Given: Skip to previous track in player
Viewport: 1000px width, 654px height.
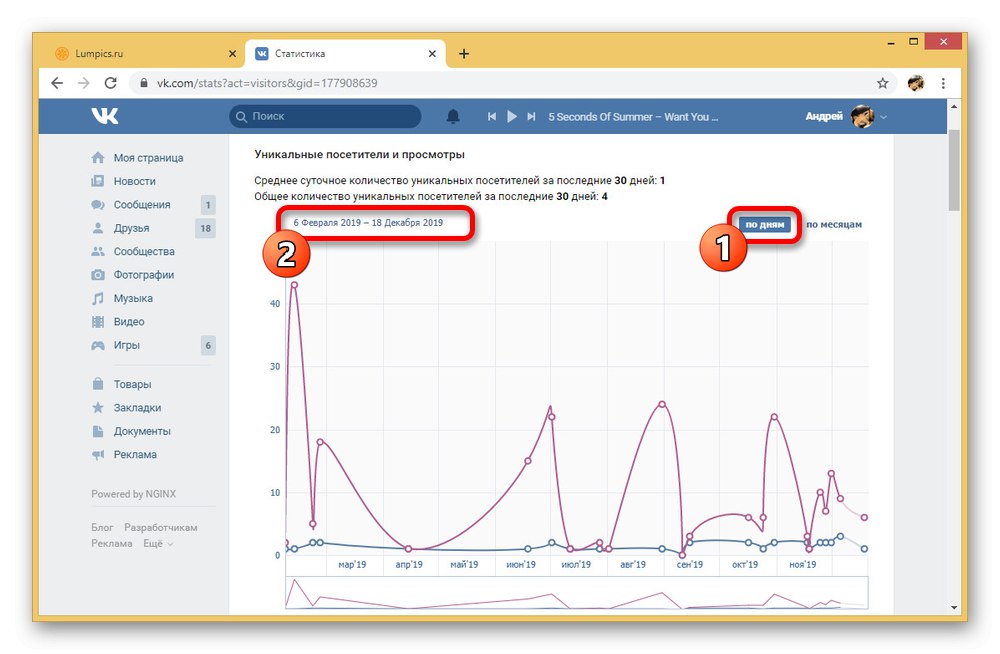Looking at the screenshot, I should 492,117.
